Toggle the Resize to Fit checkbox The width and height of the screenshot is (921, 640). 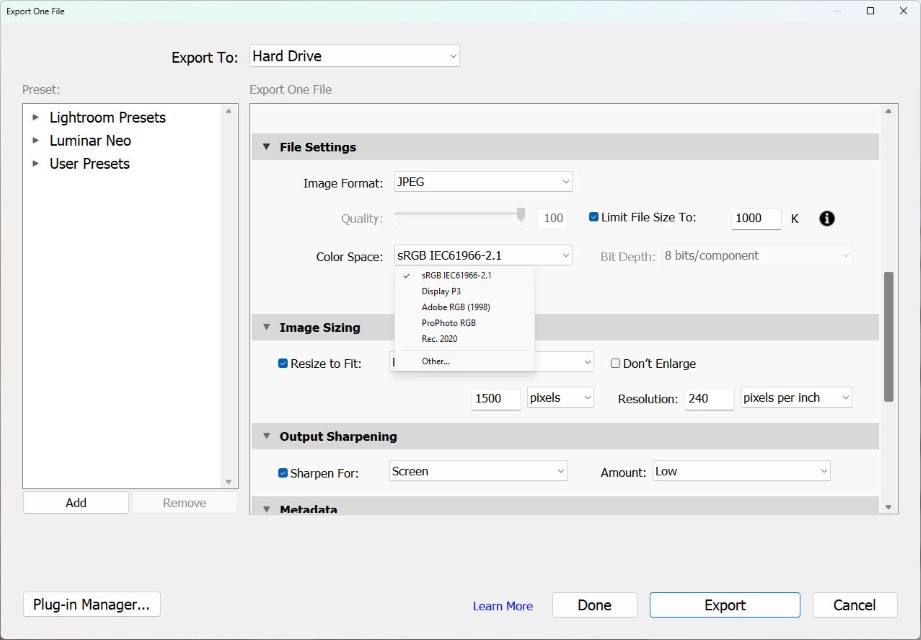[283, 363]
